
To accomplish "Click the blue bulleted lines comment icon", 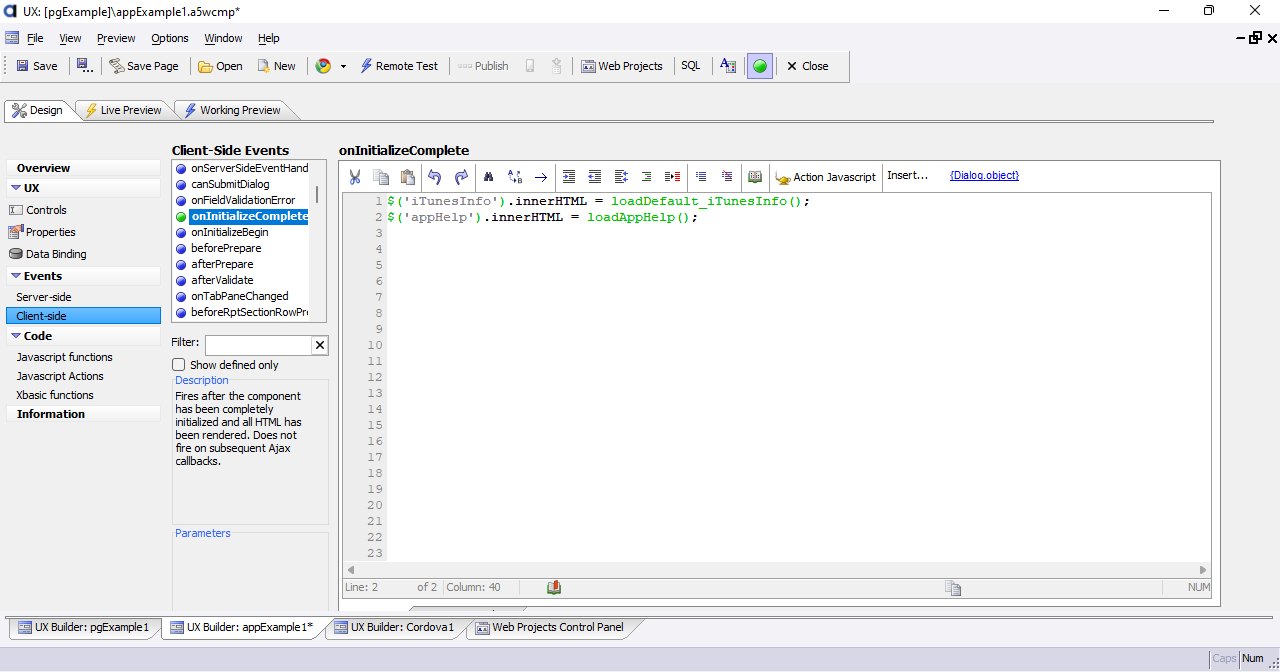I will [x=701, y=176].
